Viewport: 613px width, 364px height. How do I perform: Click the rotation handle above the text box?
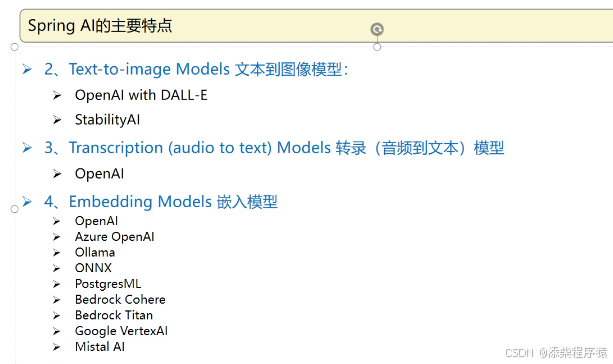[x=377, y=29]
